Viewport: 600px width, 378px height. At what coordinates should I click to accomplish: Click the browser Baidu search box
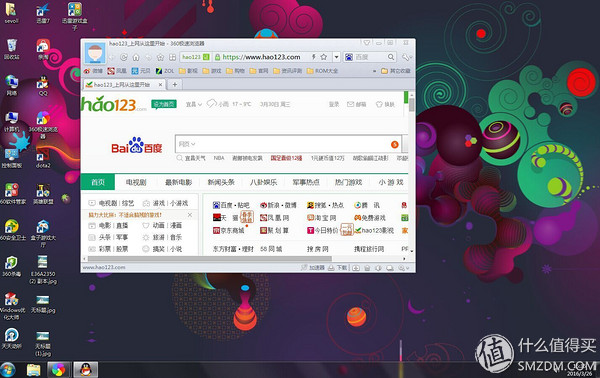370,57
